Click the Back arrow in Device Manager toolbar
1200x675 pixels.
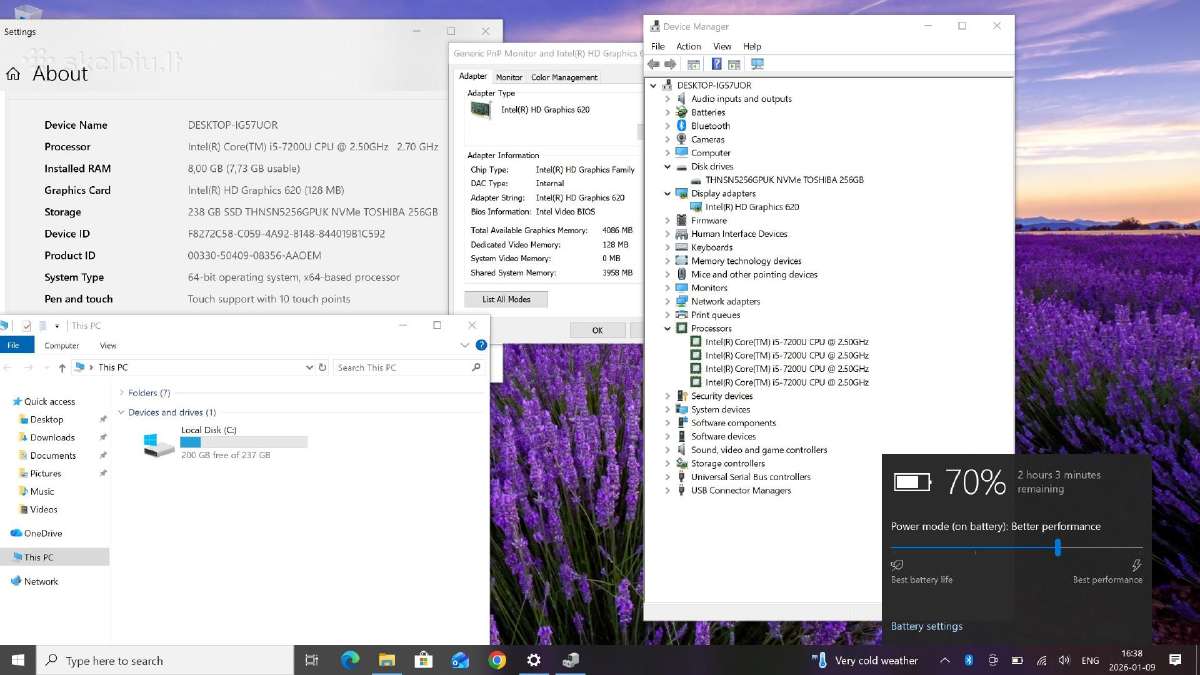click(654, 64)
